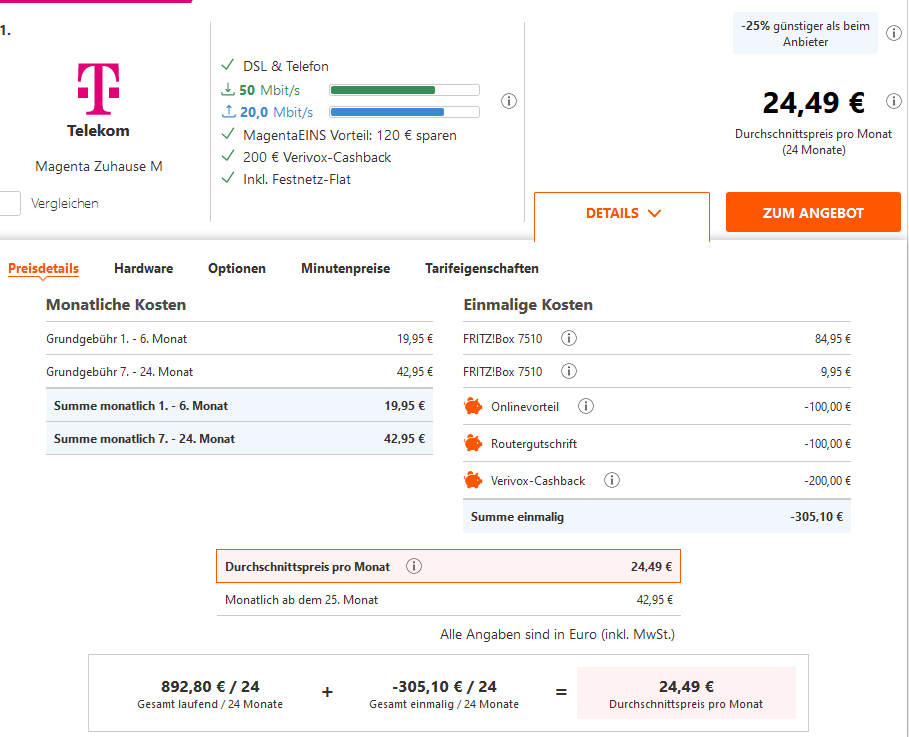Click the Monatliche Kosten heading
This screenshot has height=737, width=909.
(116, 304)
